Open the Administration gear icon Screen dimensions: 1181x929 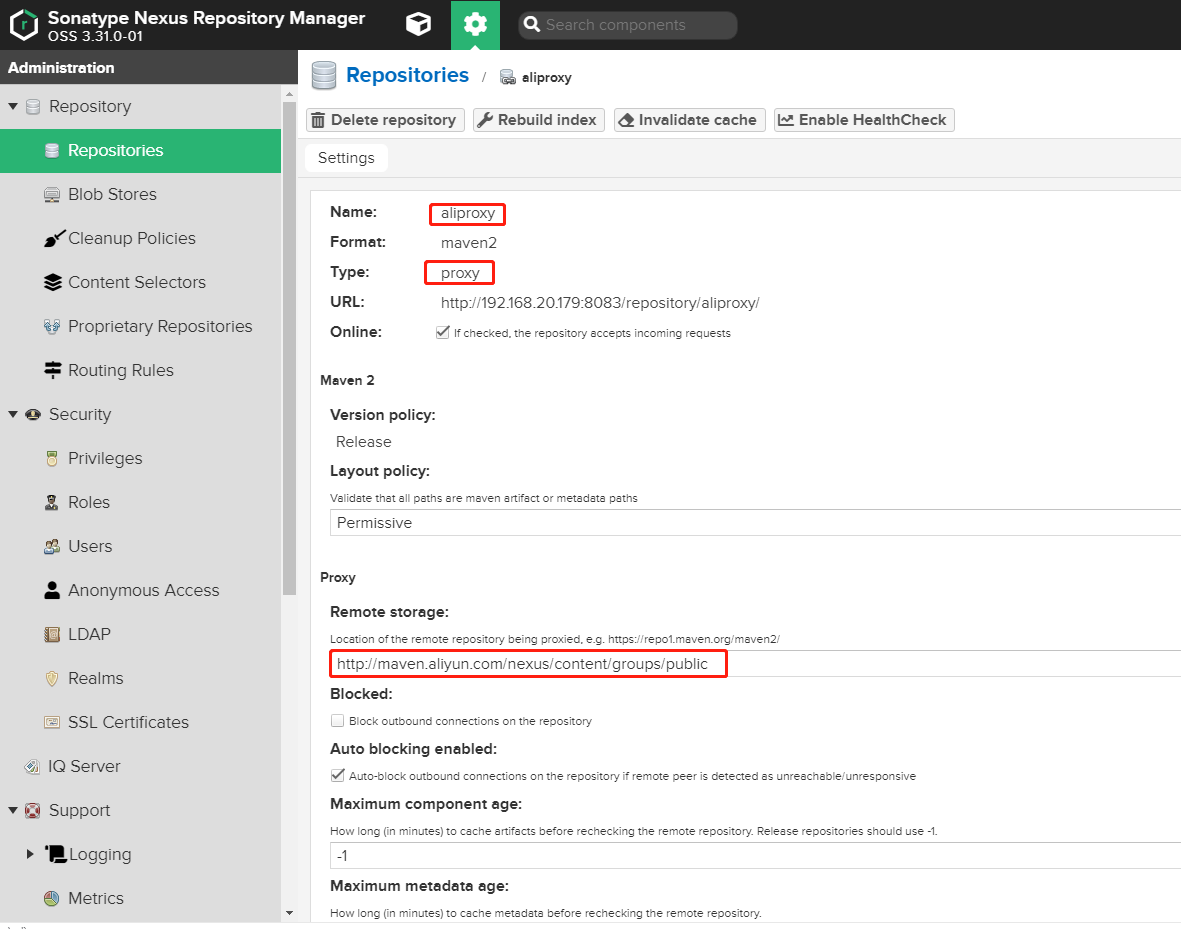(475, 25)
